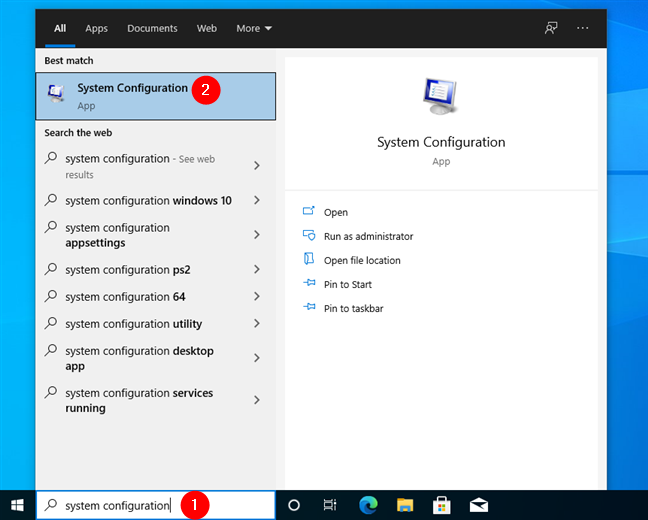Image resolution: width=648 pixels, height=520 pixels.
Task: Click magnifier beside 'system configuration utility'
Action: pos(51,323)
